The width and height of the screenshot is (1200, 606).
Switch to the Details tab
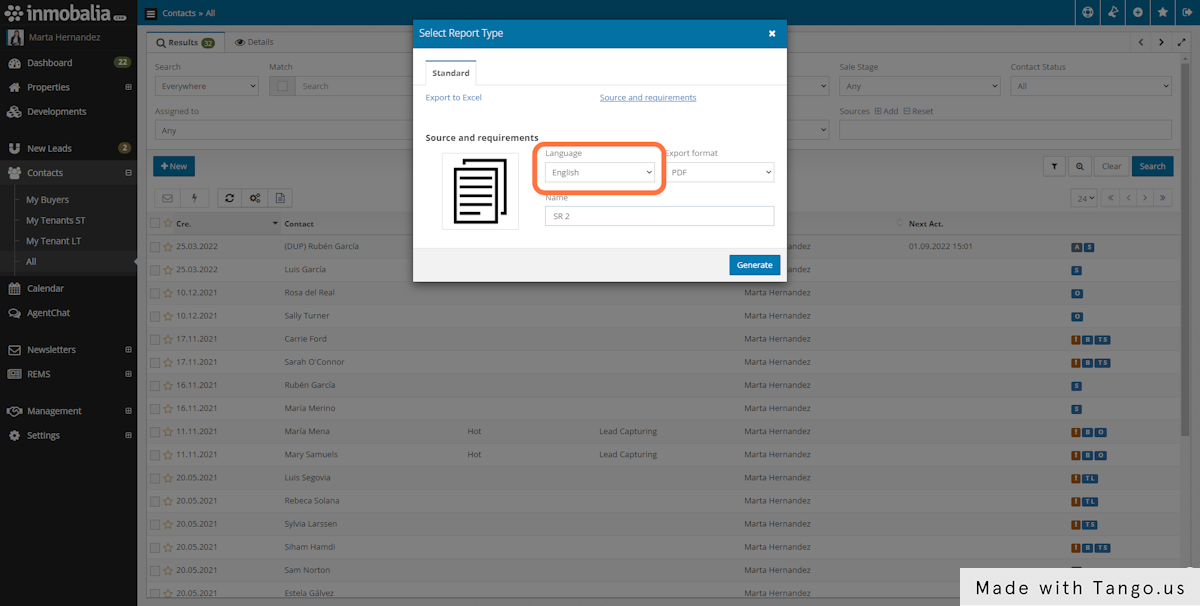[x=254, y=42]
